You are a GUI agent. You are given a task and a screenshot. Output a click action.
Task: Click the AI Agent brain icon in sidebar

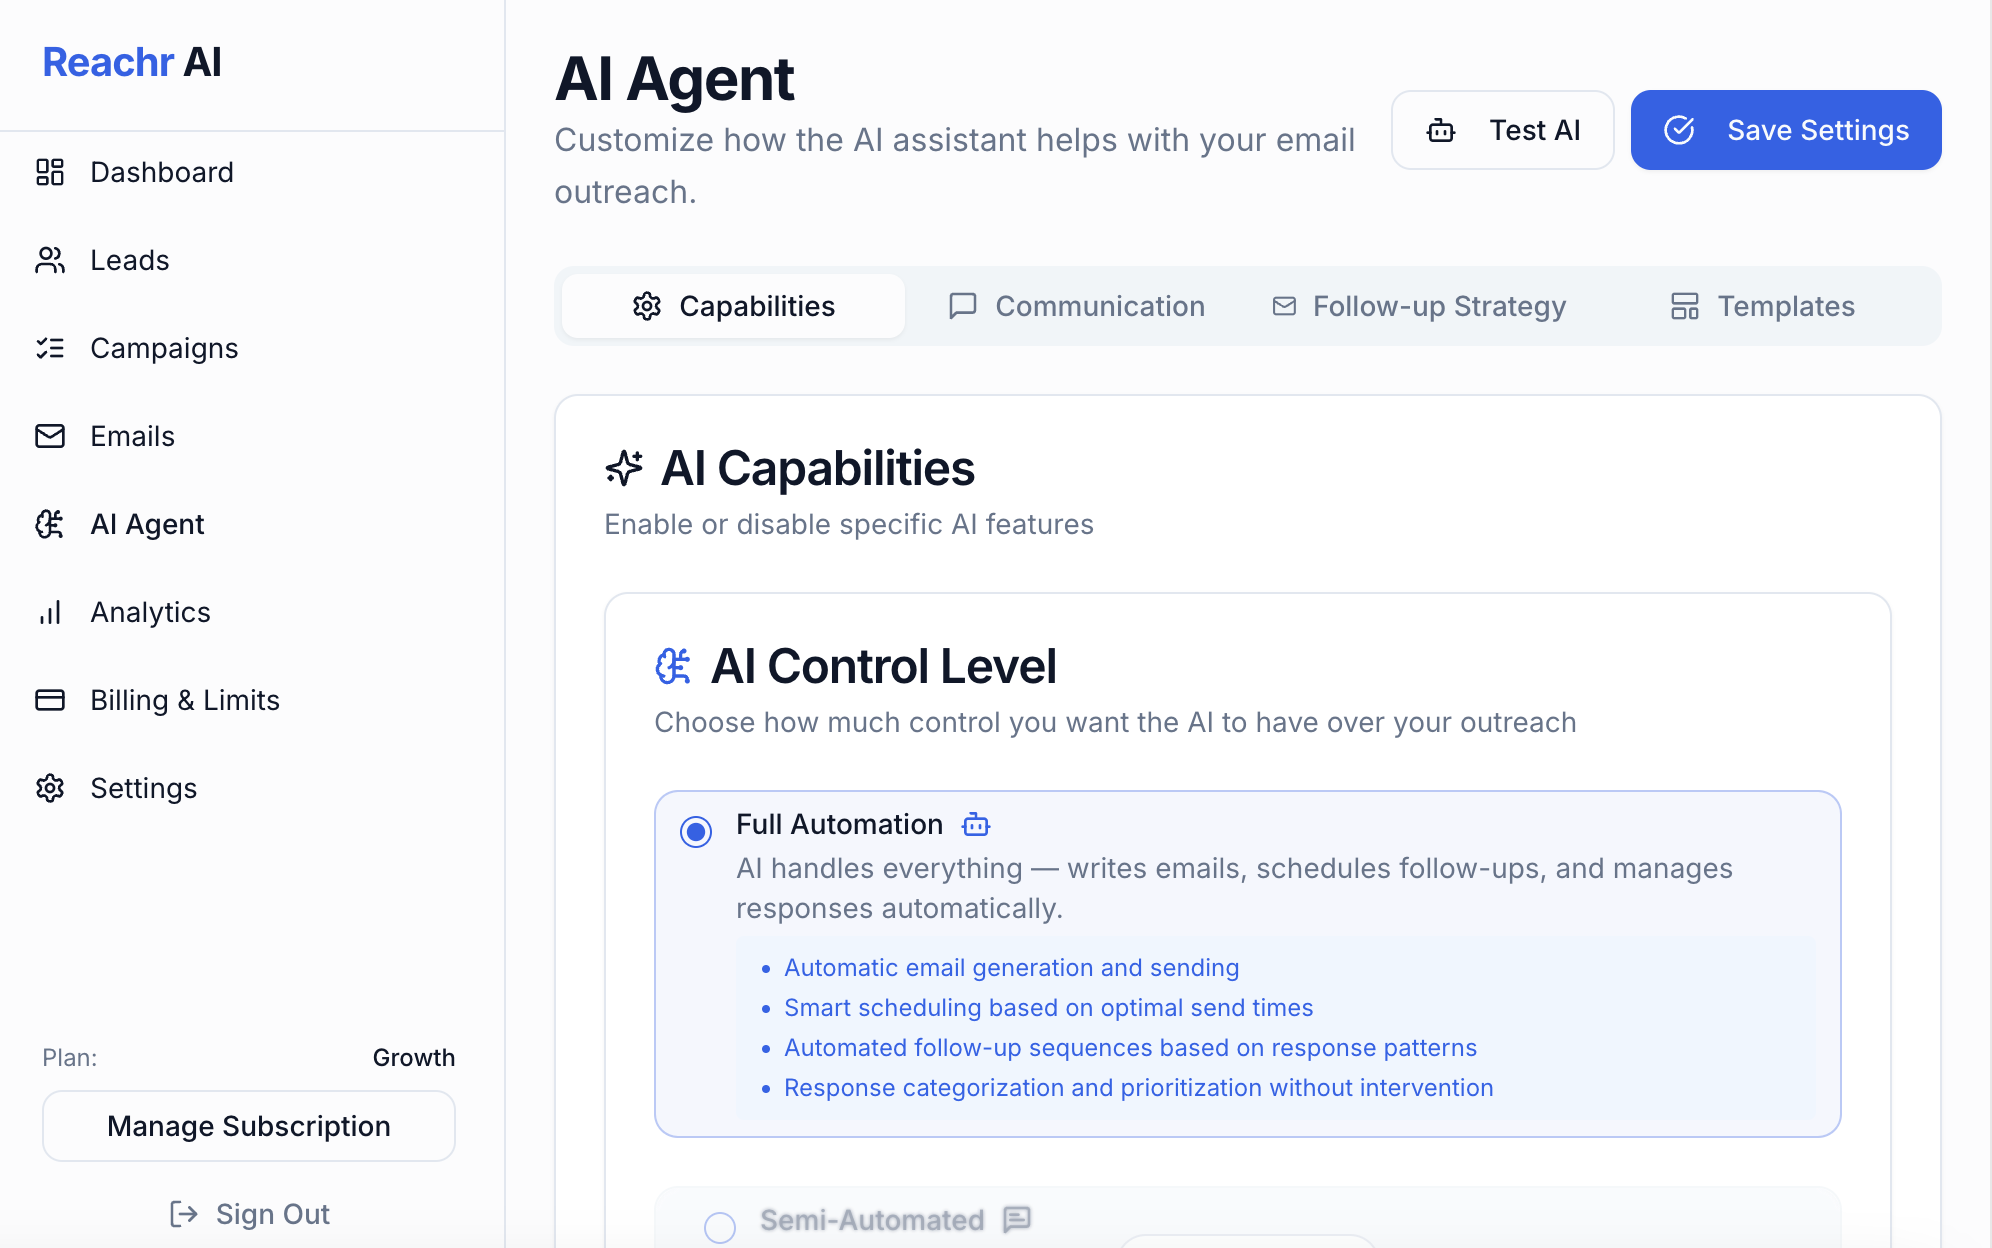tap(50, 524)
